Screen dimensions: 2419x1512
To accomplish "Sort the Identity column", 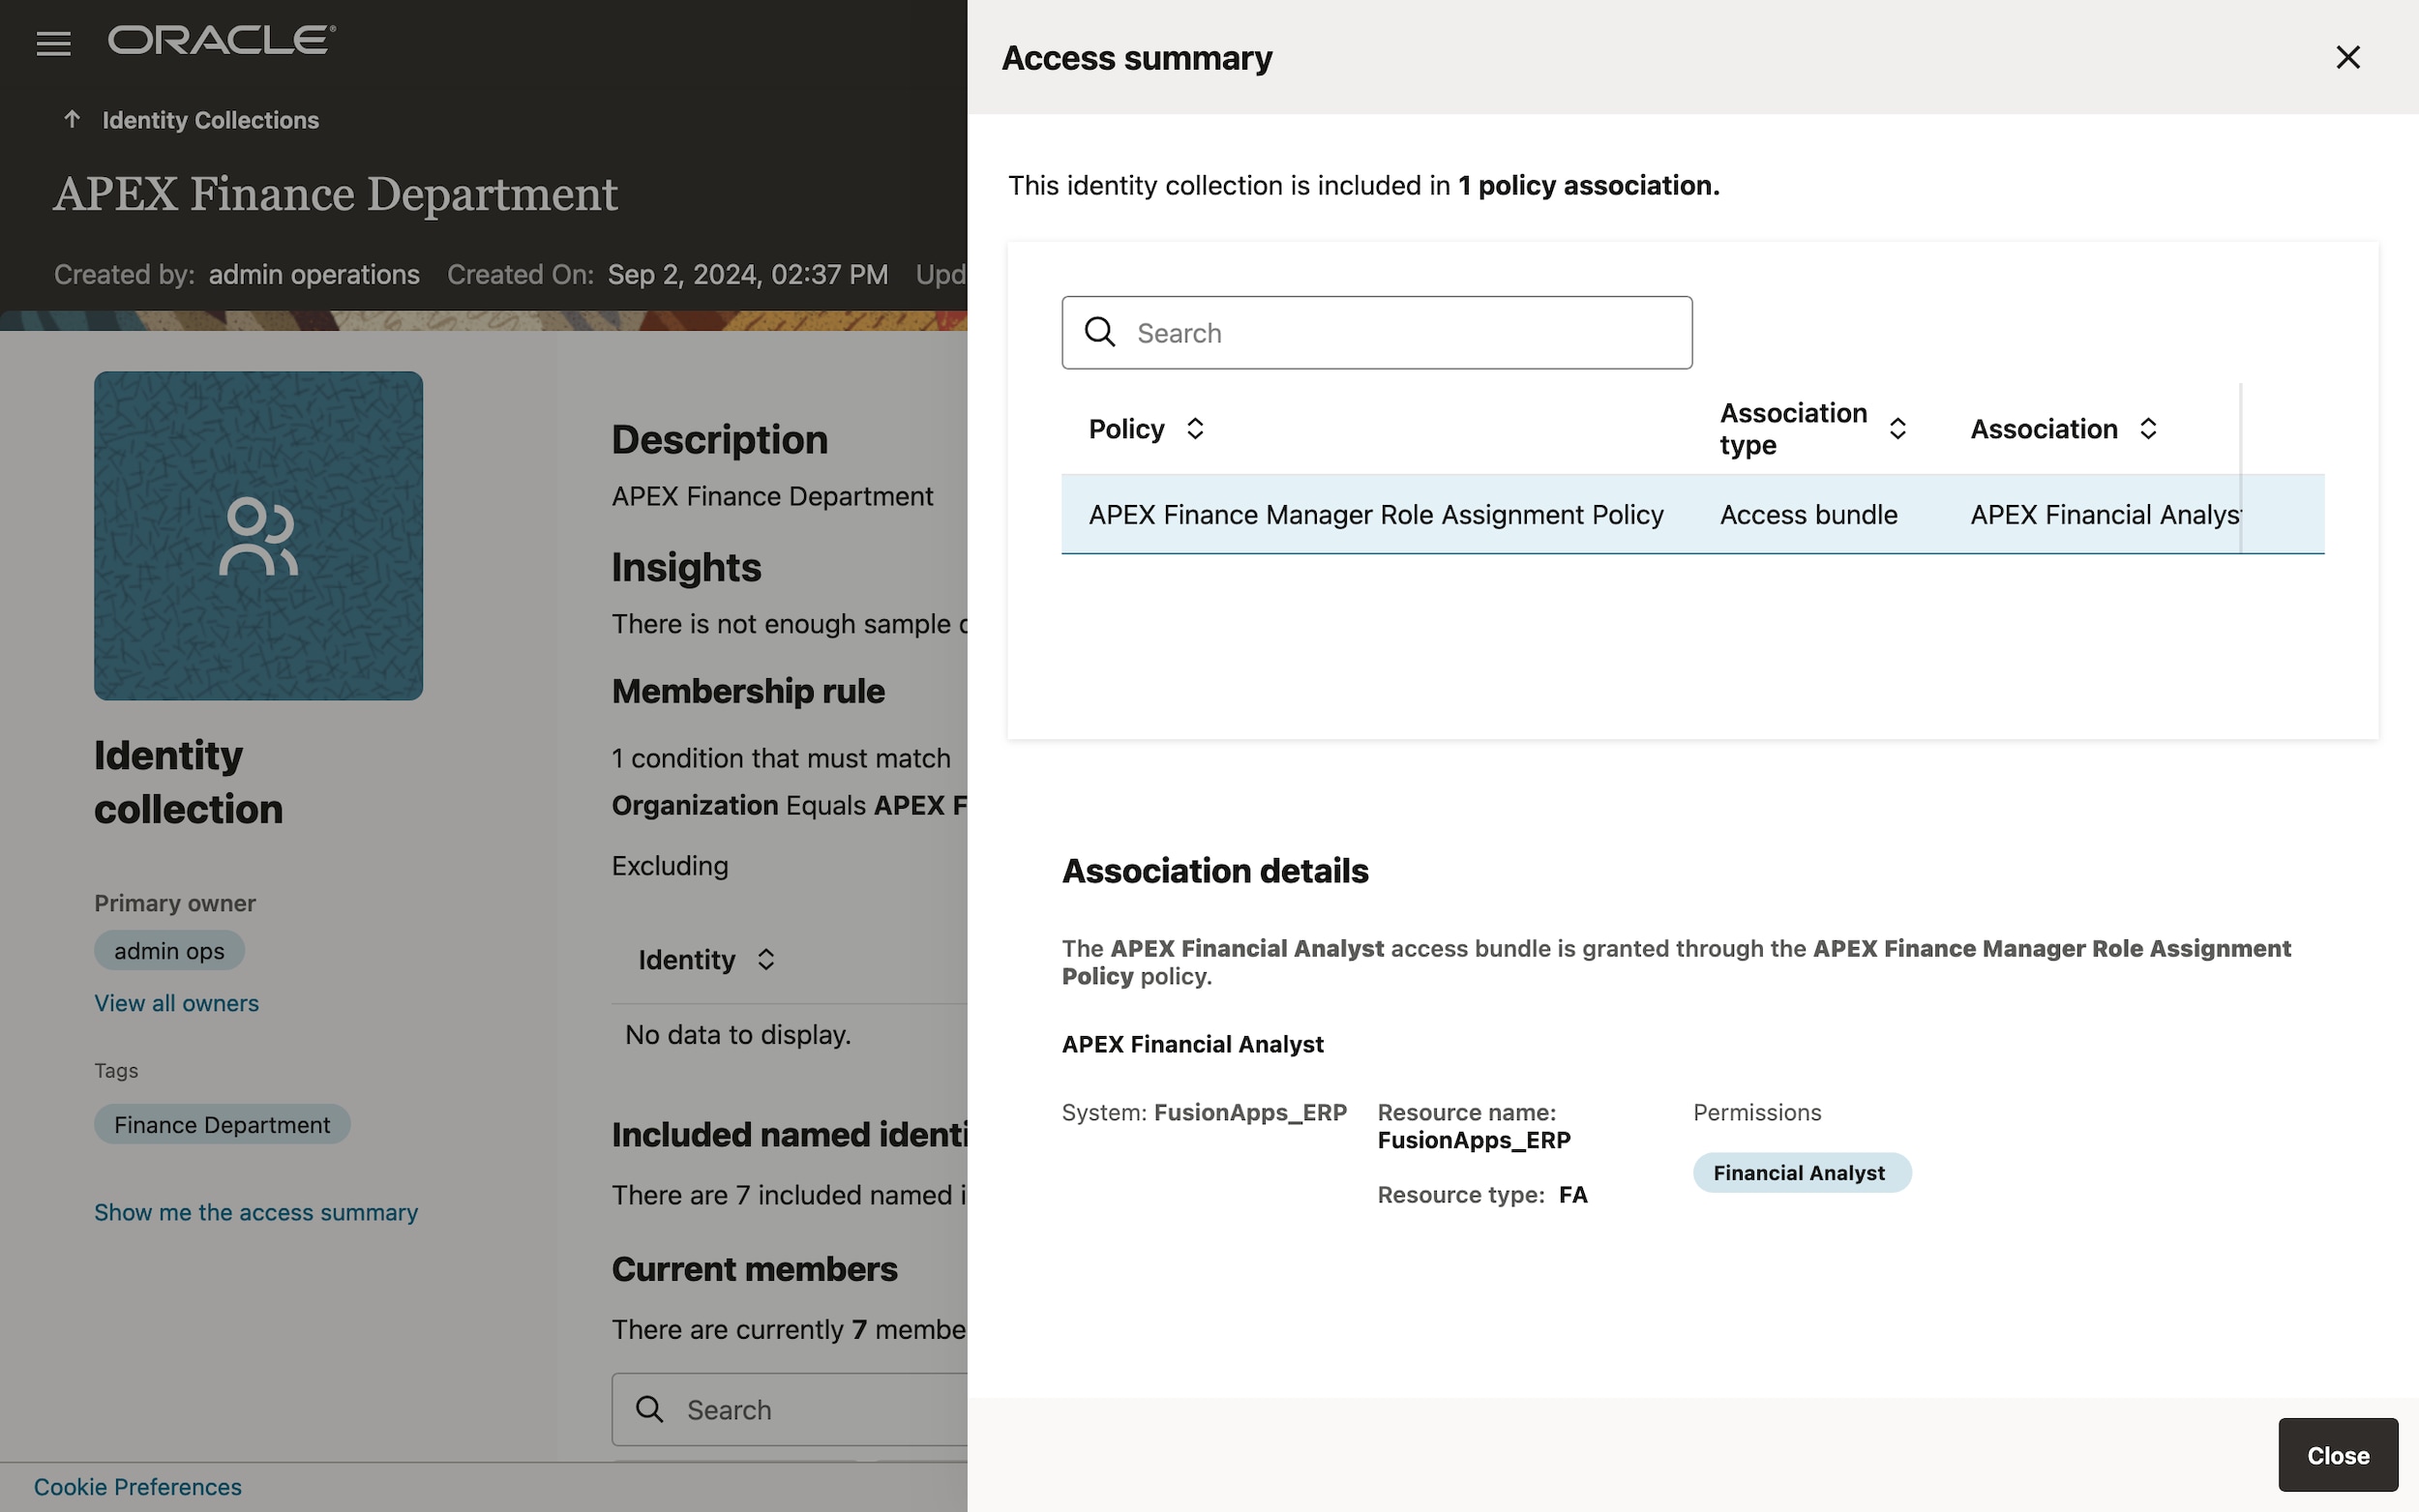I will [x=764, y=959].
